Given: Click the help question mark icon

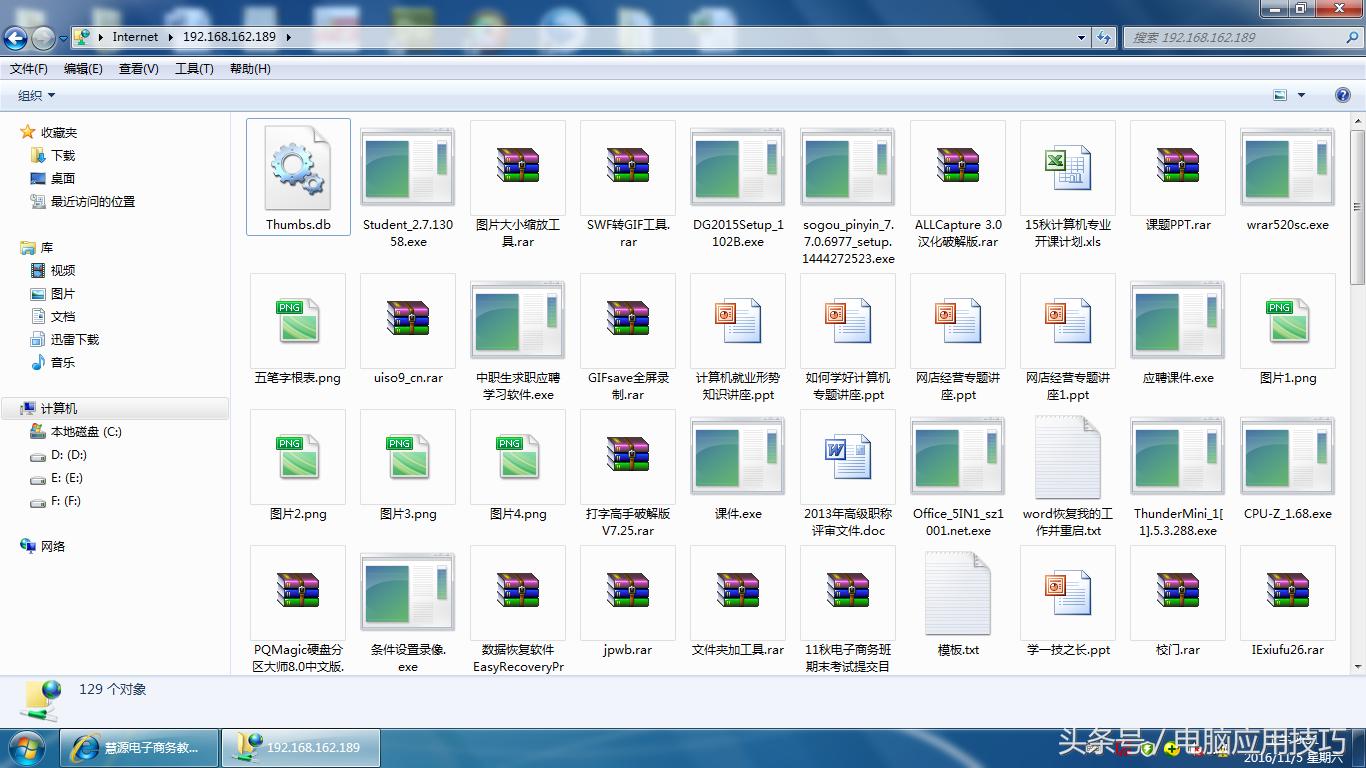Looking at the screenshot, I should pos(1343,95).
